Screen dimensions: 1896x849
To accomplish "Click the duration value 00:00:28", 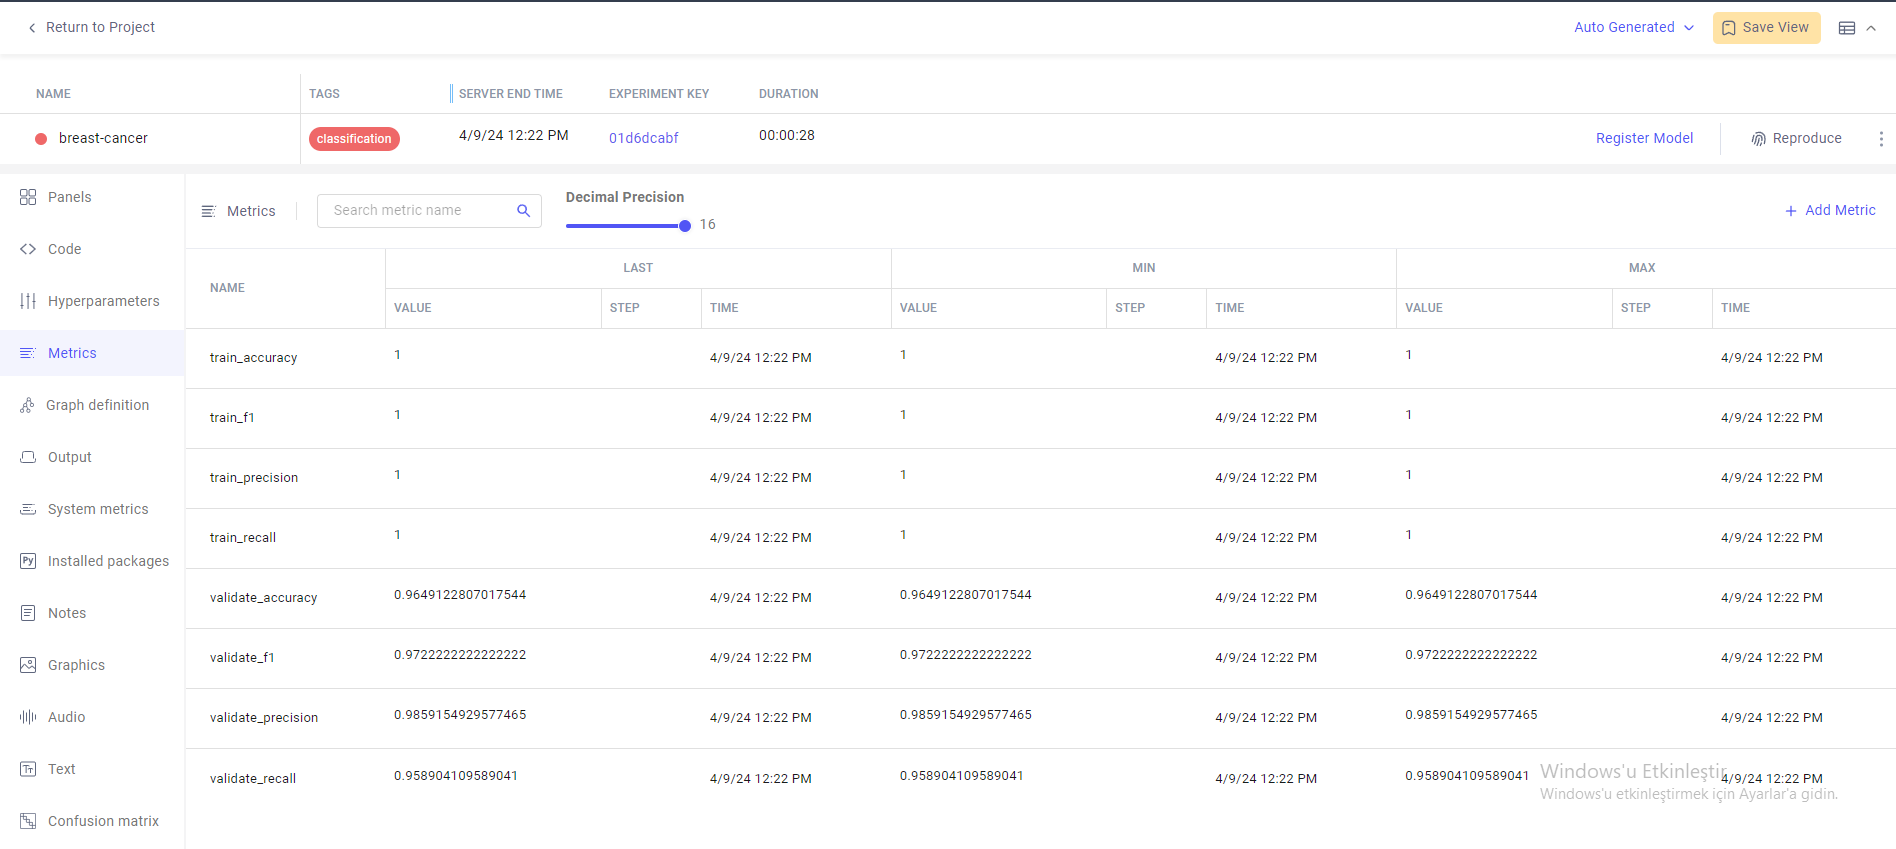I will coord(787,135).
